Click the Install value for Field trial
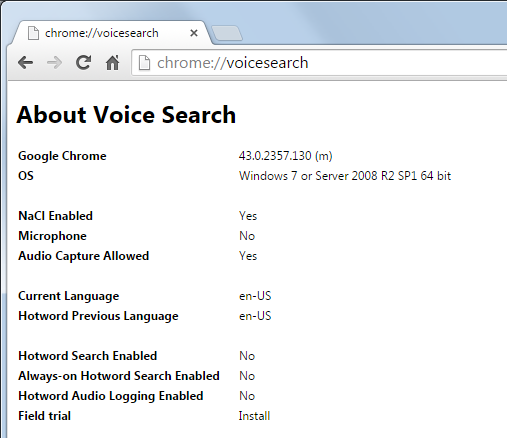 point(254,416)
